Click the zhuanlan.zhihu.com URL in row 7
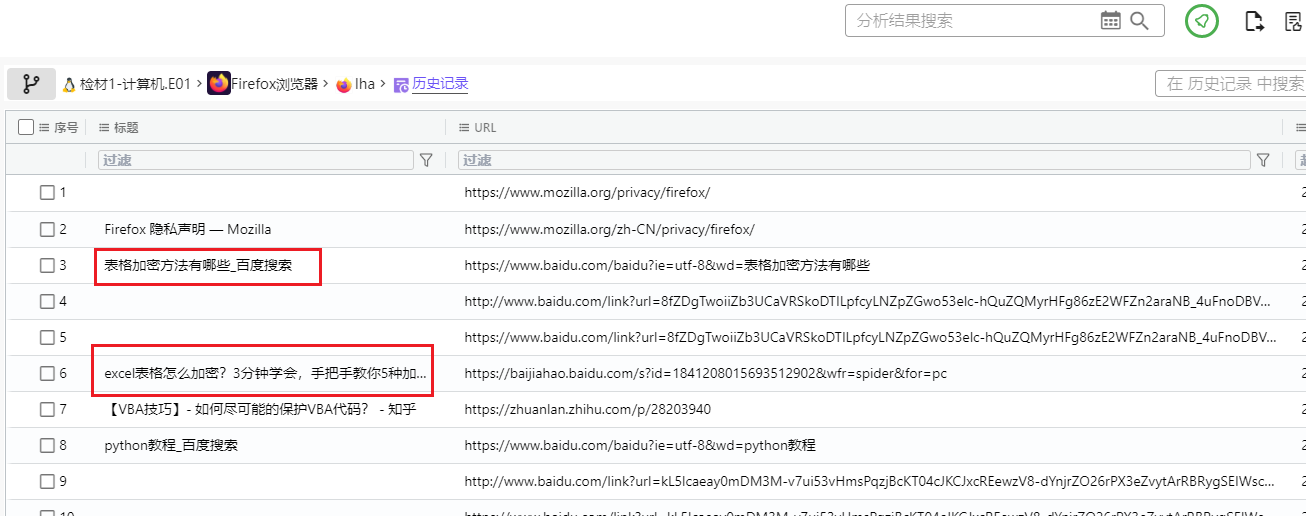 tap(588, 409)
